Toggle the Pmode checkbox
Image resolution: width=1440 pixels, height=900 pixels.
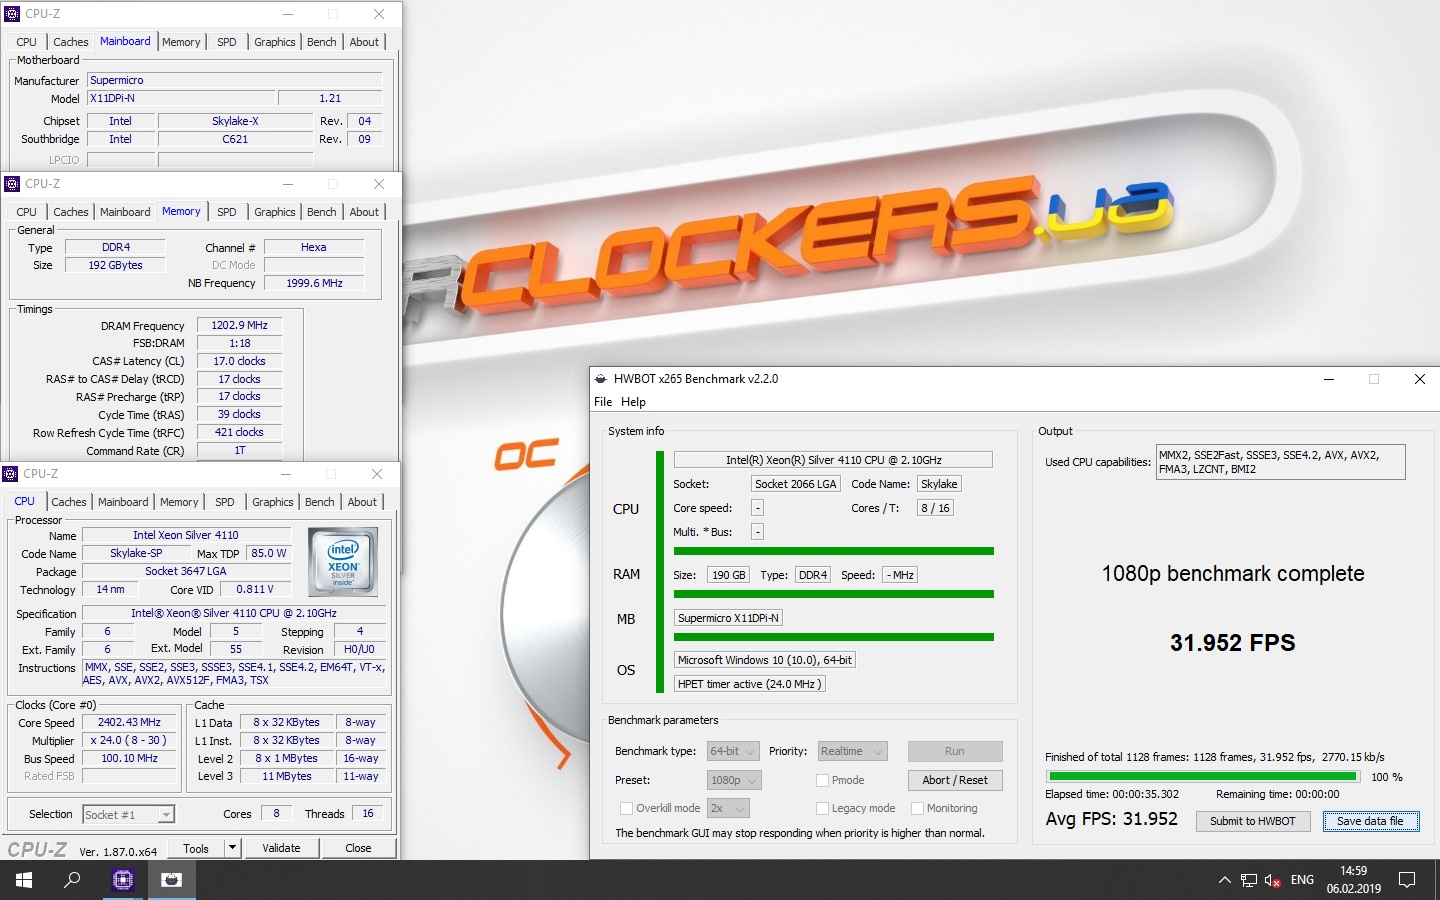point(822,780)
